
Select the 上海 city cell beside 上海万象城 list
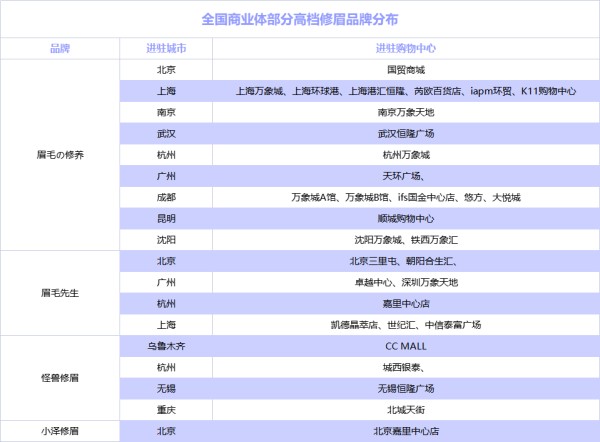(166, 91)
